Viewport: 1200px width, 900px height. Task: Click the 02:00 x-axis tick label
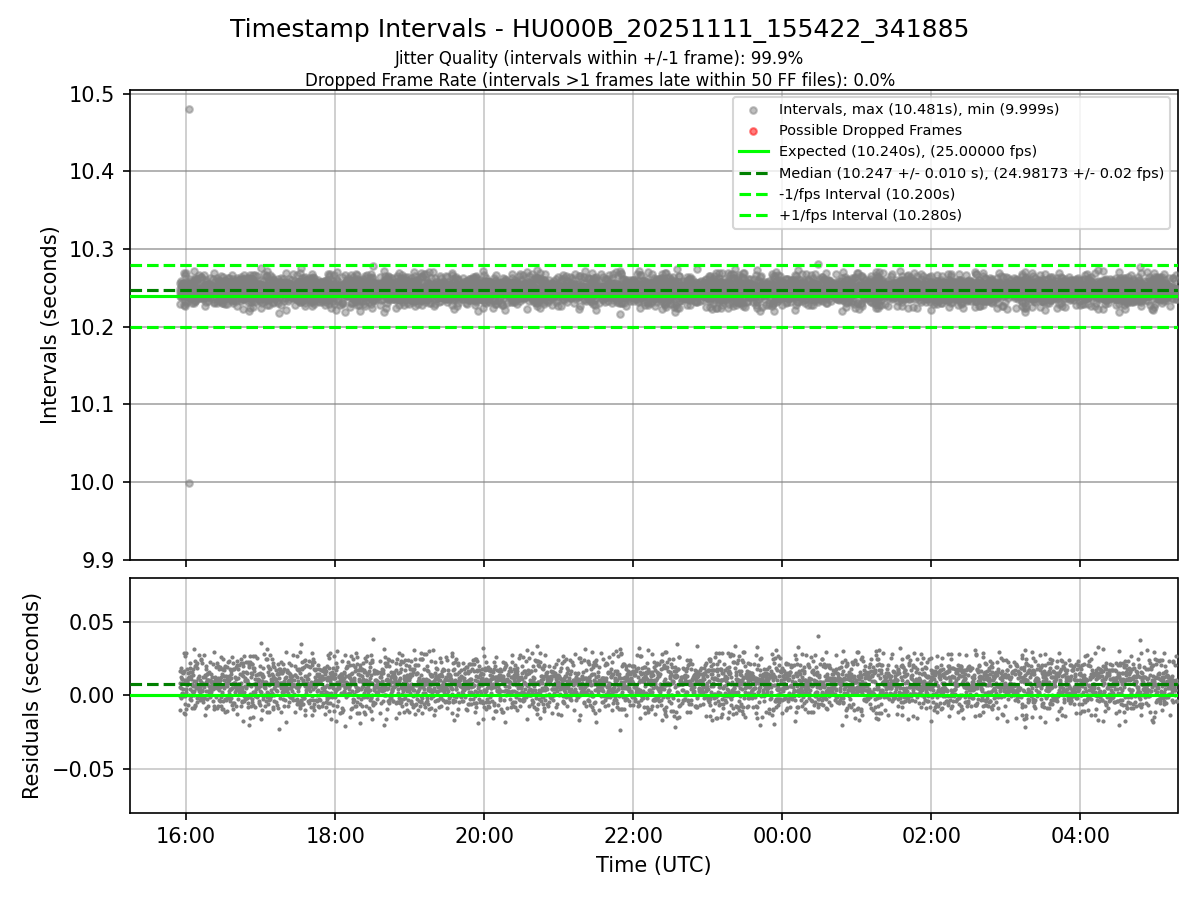[x=931, y=835]
